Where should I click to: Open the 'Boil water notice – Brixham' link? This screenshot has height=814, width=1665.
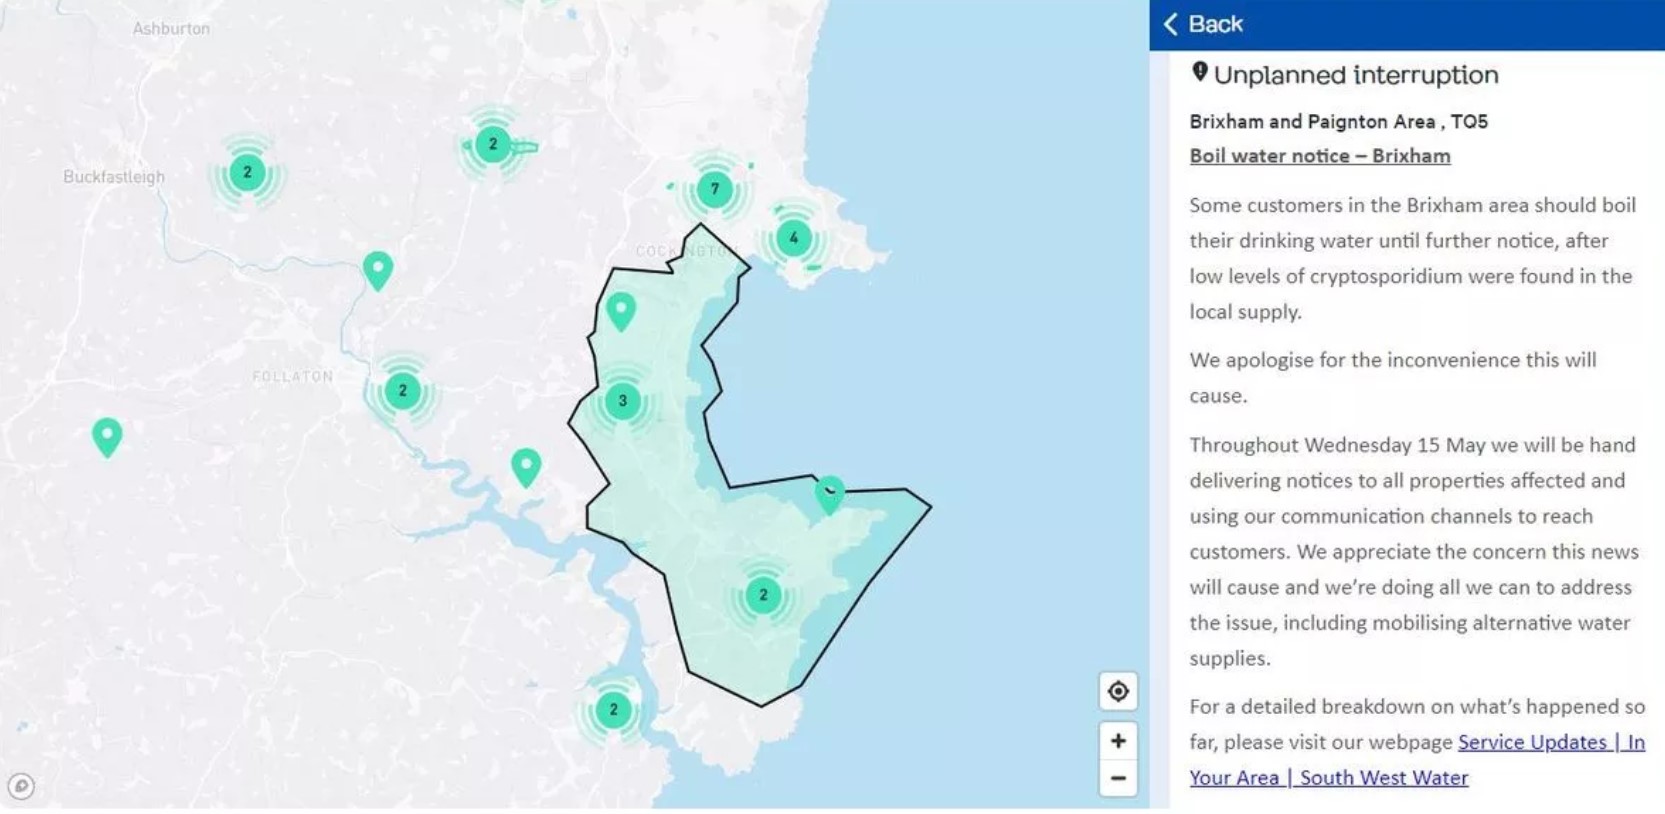click(x=1319, y=156)
